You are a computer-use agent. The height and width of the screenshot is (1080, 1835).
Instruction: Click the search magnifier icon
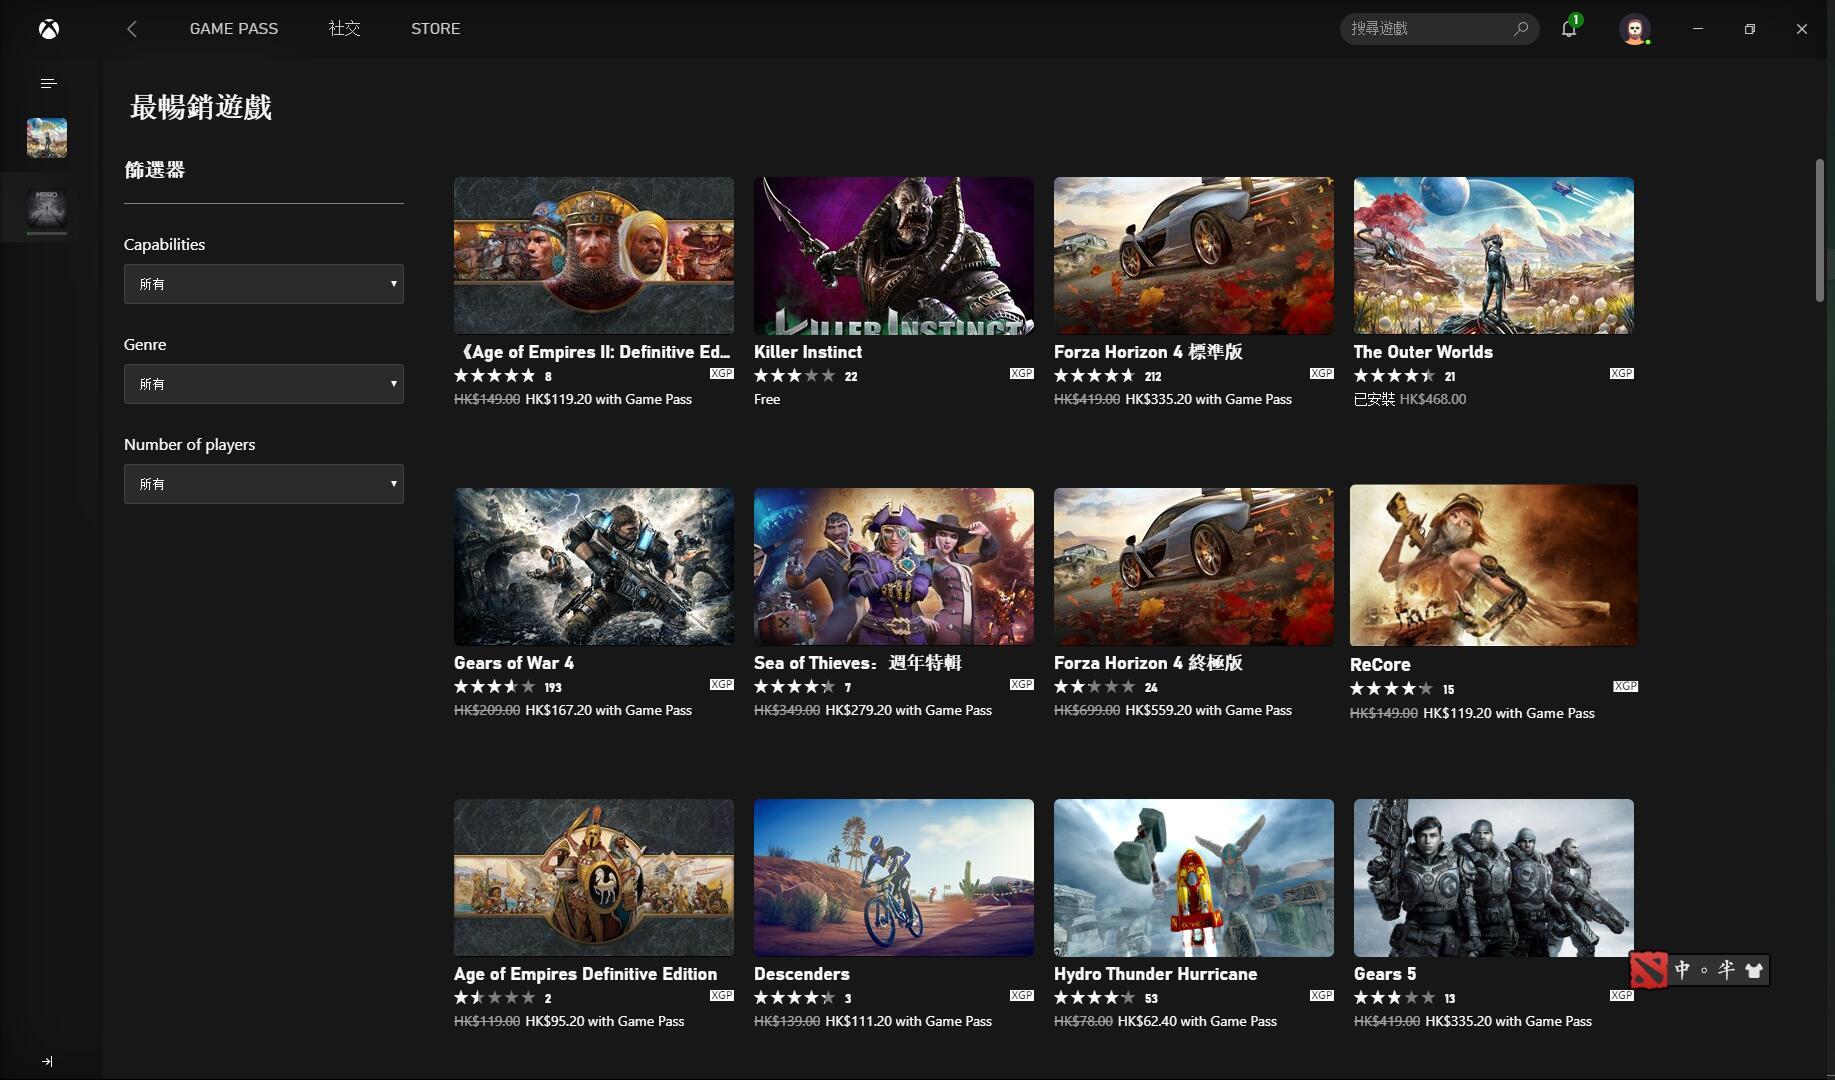click(x=1521, y=28)
